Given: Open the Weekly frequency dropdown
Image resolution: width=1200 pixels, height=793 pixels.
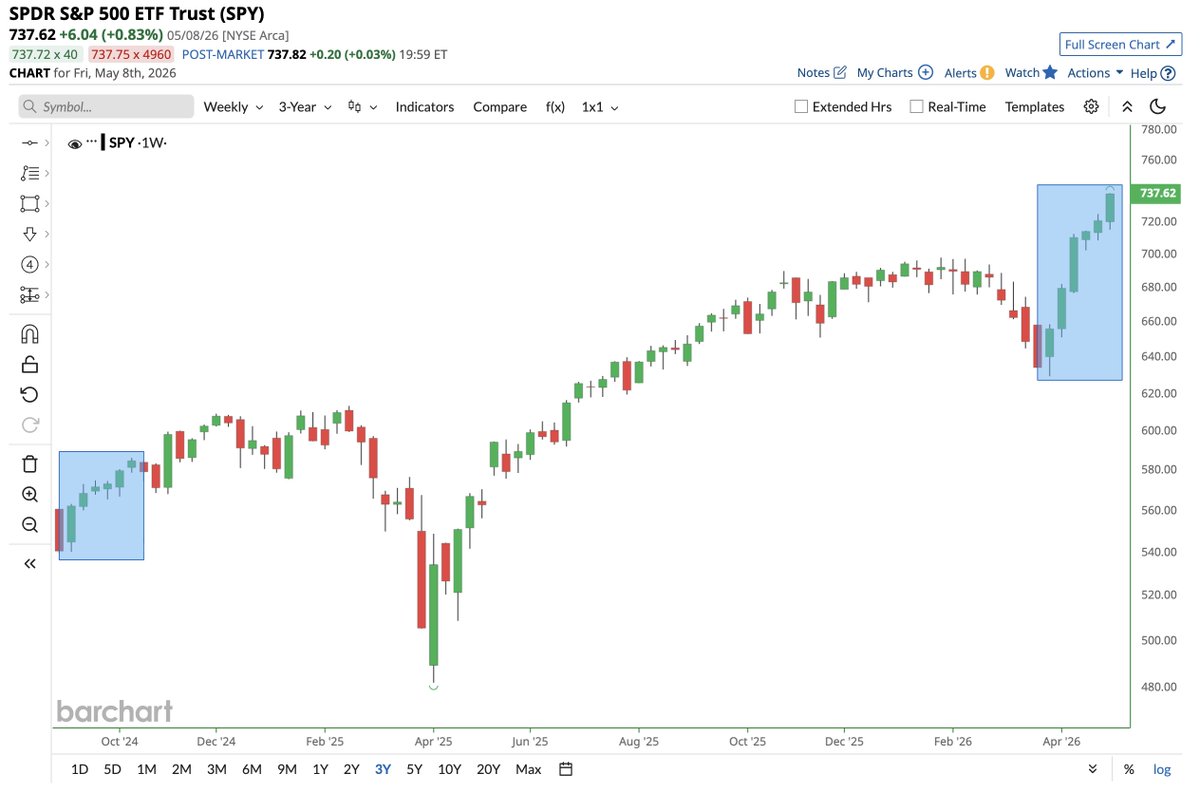Looking at the screenshot, I should (x=233, y=107).
